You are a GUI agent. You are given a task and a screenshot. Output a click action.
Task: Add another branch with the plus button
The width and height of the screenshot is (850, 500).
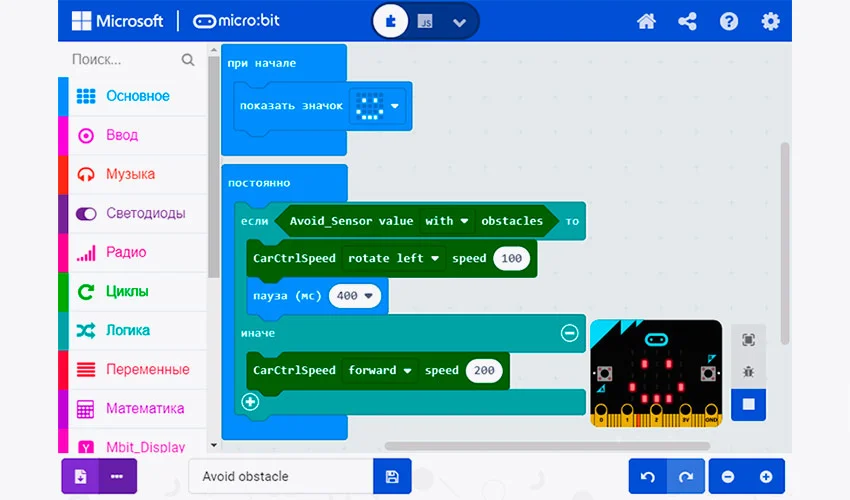(250, 402)
